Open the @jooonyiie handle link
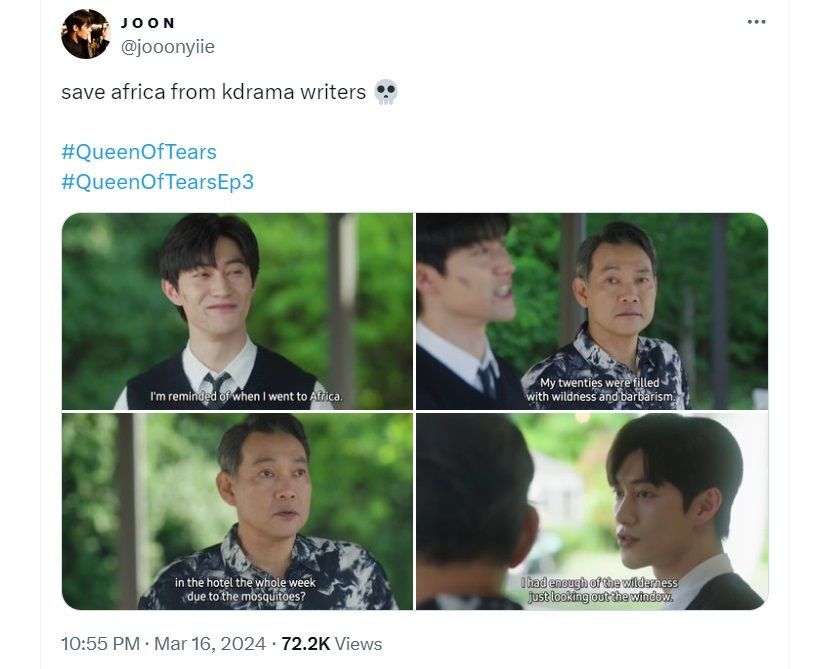Viewport: 825px width, 669px height. coord(168,47)
